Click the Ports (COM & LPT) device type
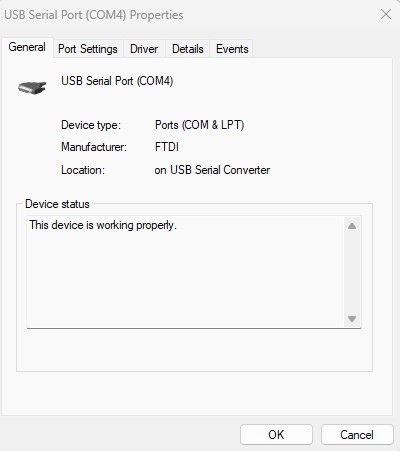Image resolution: width=400 pixels, height=451 pixels. (x=200, y=125)
